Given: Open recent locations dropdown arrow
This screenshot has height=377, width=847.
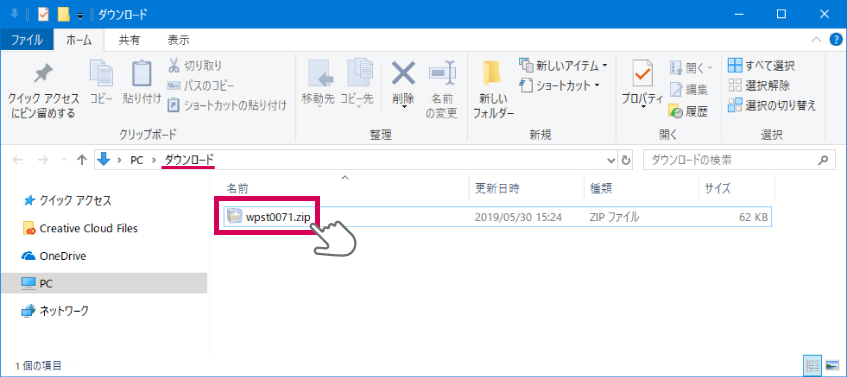Looking at the screenshot, I should pyautogui.click(x=63, y=160).
